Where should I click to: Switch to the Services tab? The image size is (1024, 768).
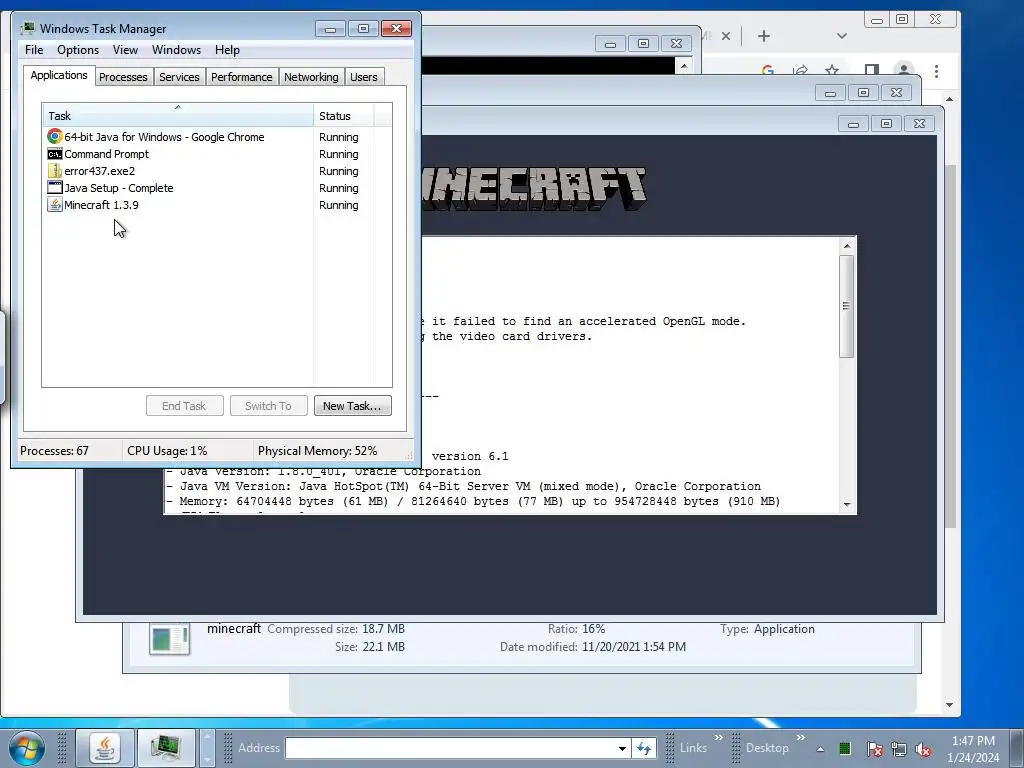point(179,77)
